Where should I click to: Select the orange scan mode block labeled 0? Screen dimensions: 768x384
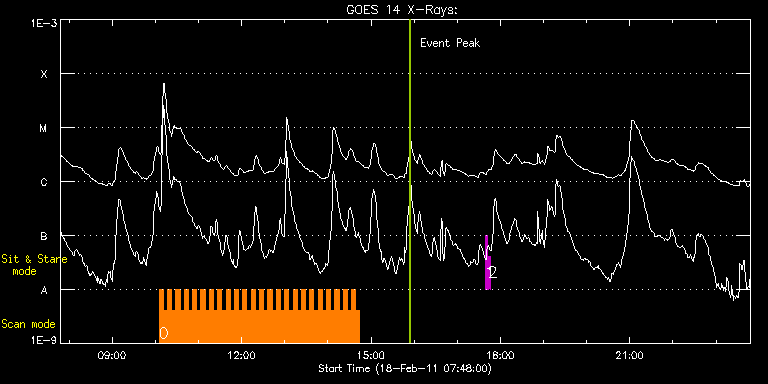(x=260, y=316)
